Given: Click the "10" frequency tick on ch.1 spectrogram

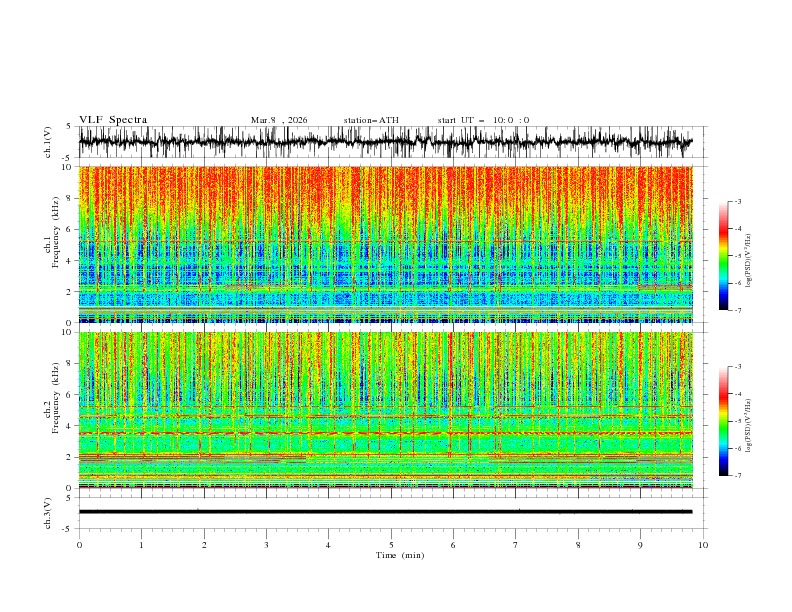Looking at the screenshot, I should 68,167.
